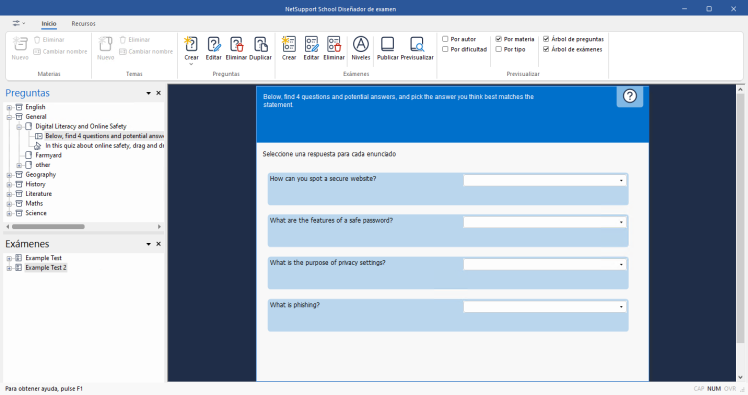748x395 pixels.
Task: Open Preguntas panel options dropdown arrow
Action: (x=148, y=94)
